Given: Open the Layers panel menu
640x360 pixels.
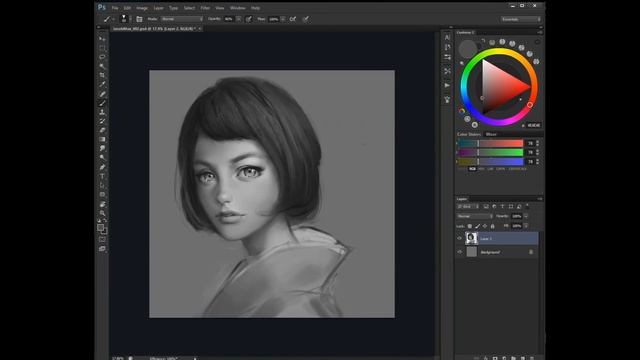Looking at the screenshot, I should click(540, 199).
